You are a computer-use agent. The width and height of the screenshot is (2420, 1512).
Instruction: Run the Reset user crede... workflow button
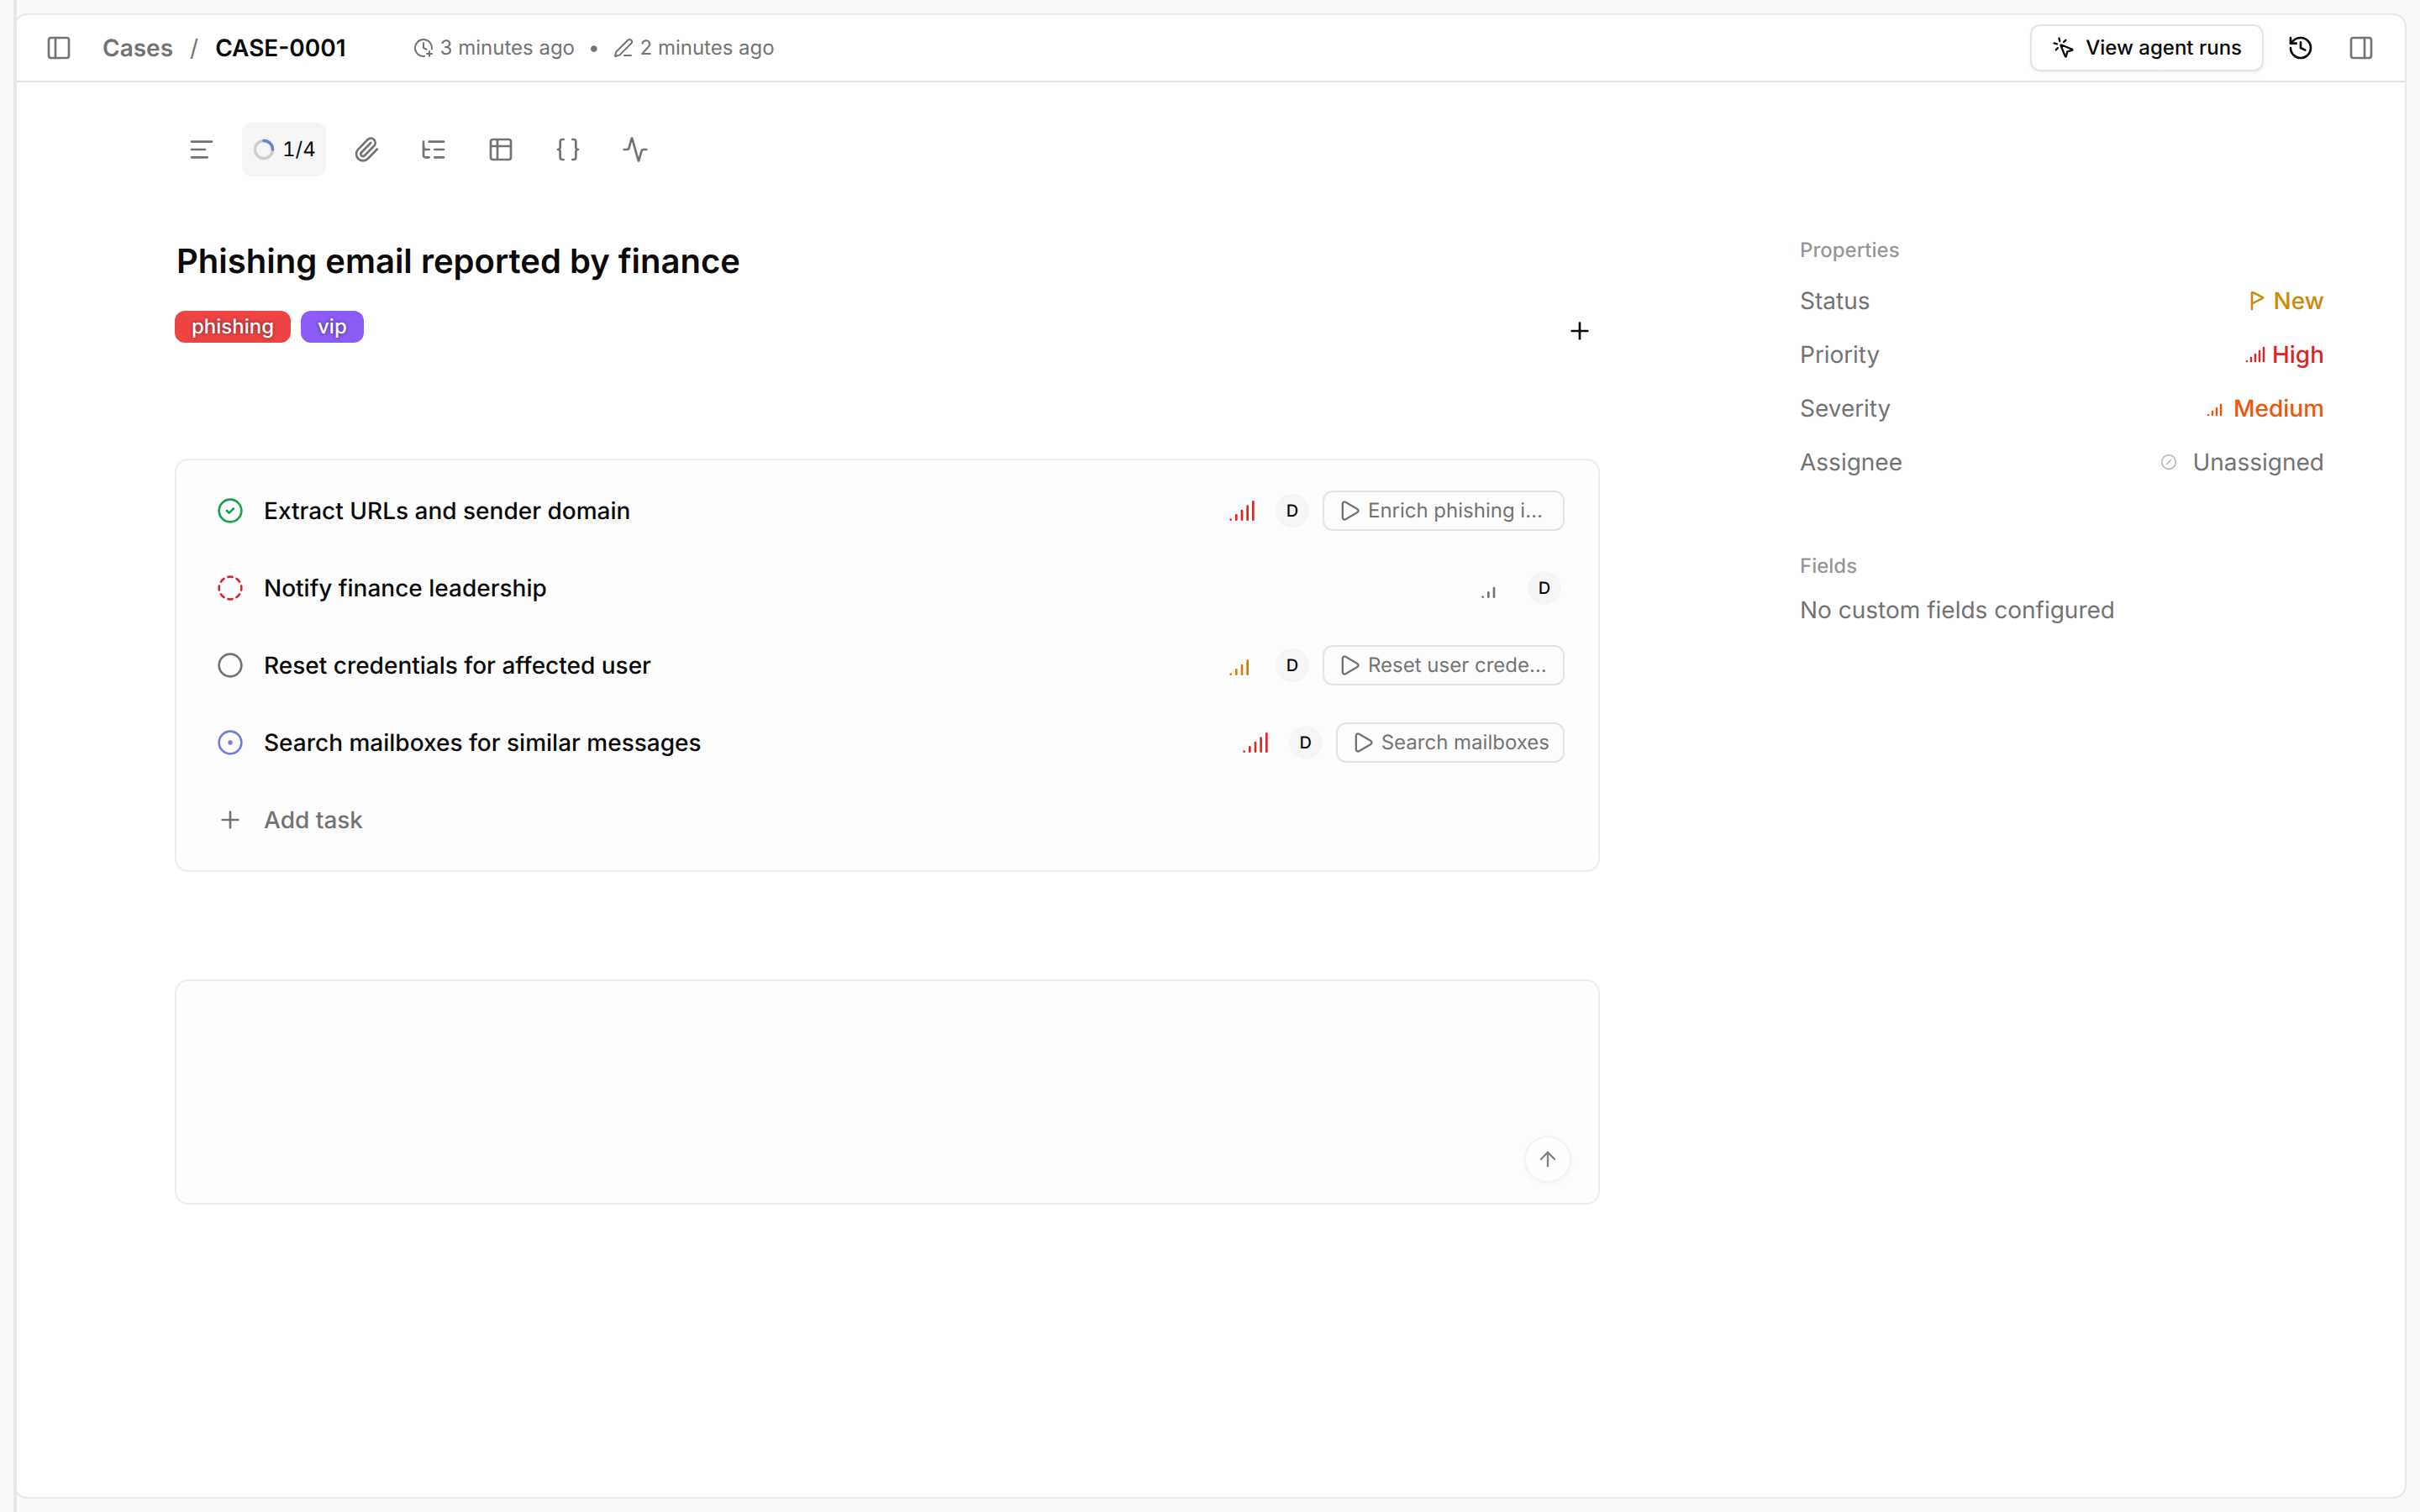1443,666
